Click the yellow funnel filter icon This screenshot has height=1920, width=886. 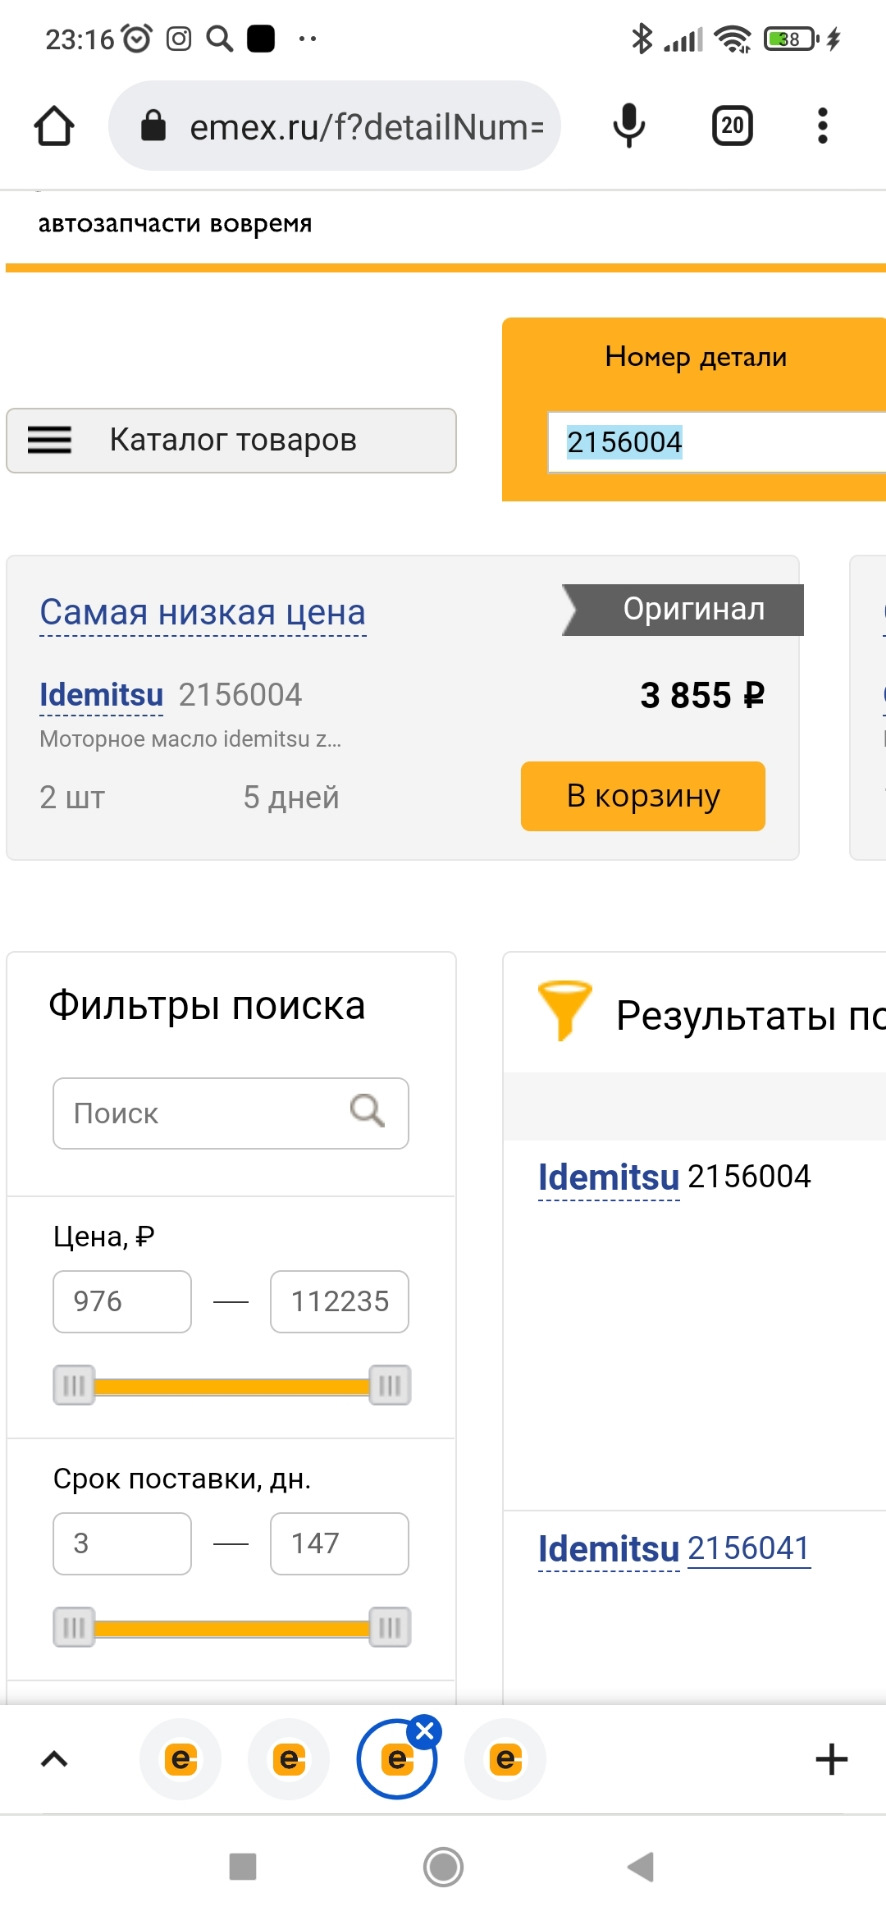tap(564, 1010)
